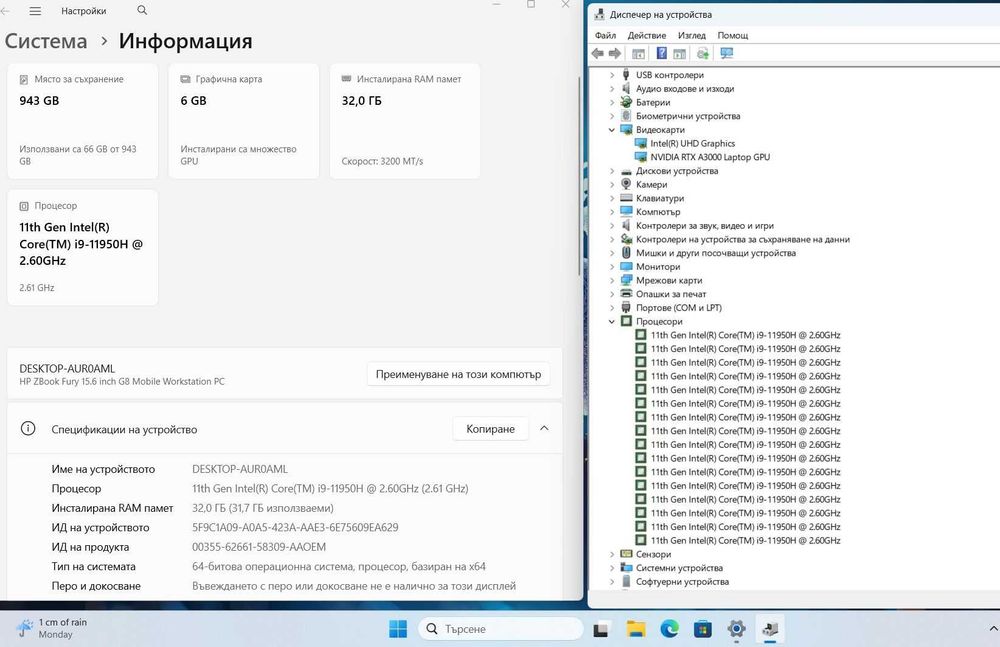Select NVIDIA RTX A3000 Laptop GPU entry

(x=709, y=157)
